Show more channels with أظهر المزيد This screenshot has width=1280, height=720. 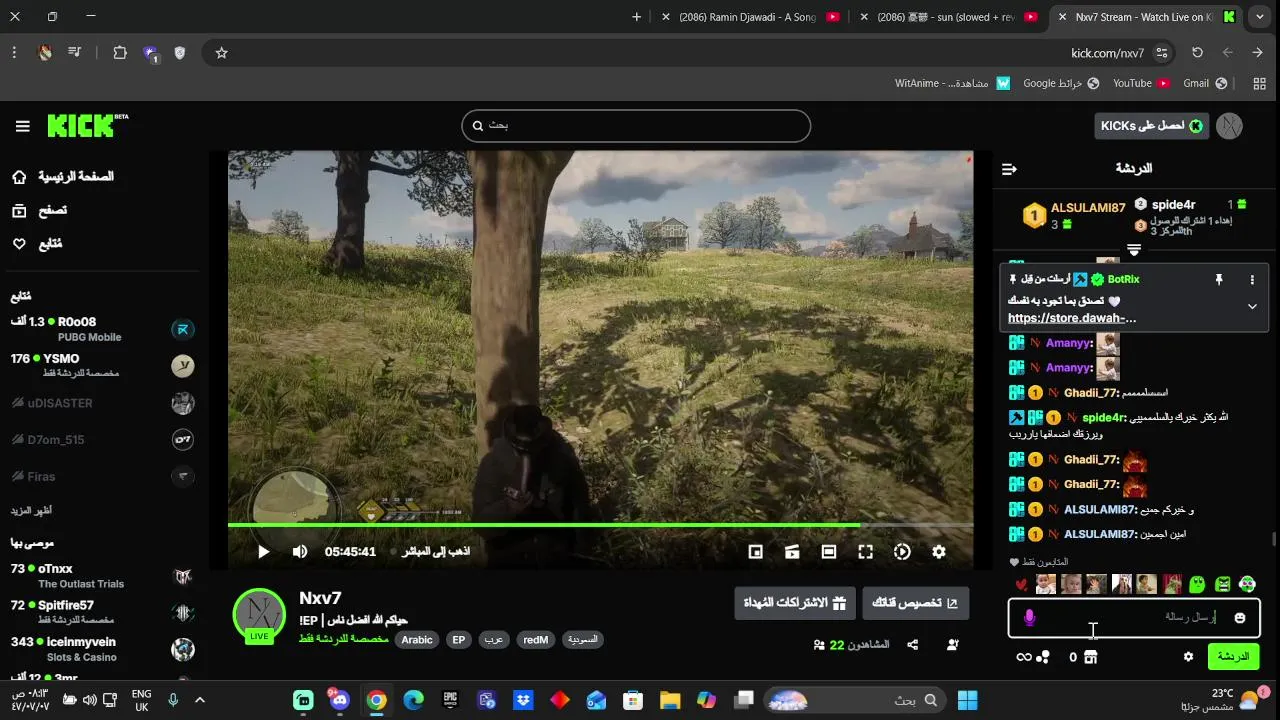pos(31,510)
